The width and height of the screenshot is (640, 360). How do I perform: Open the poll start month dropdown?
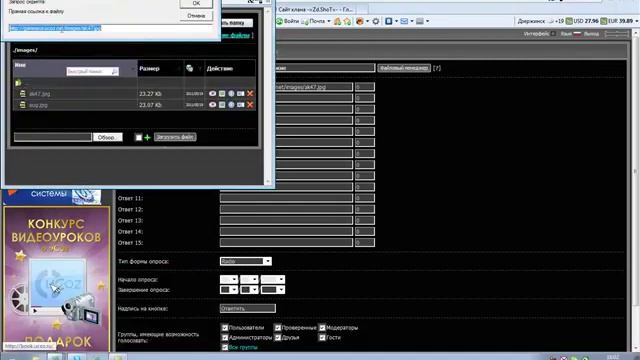(249, 279)
